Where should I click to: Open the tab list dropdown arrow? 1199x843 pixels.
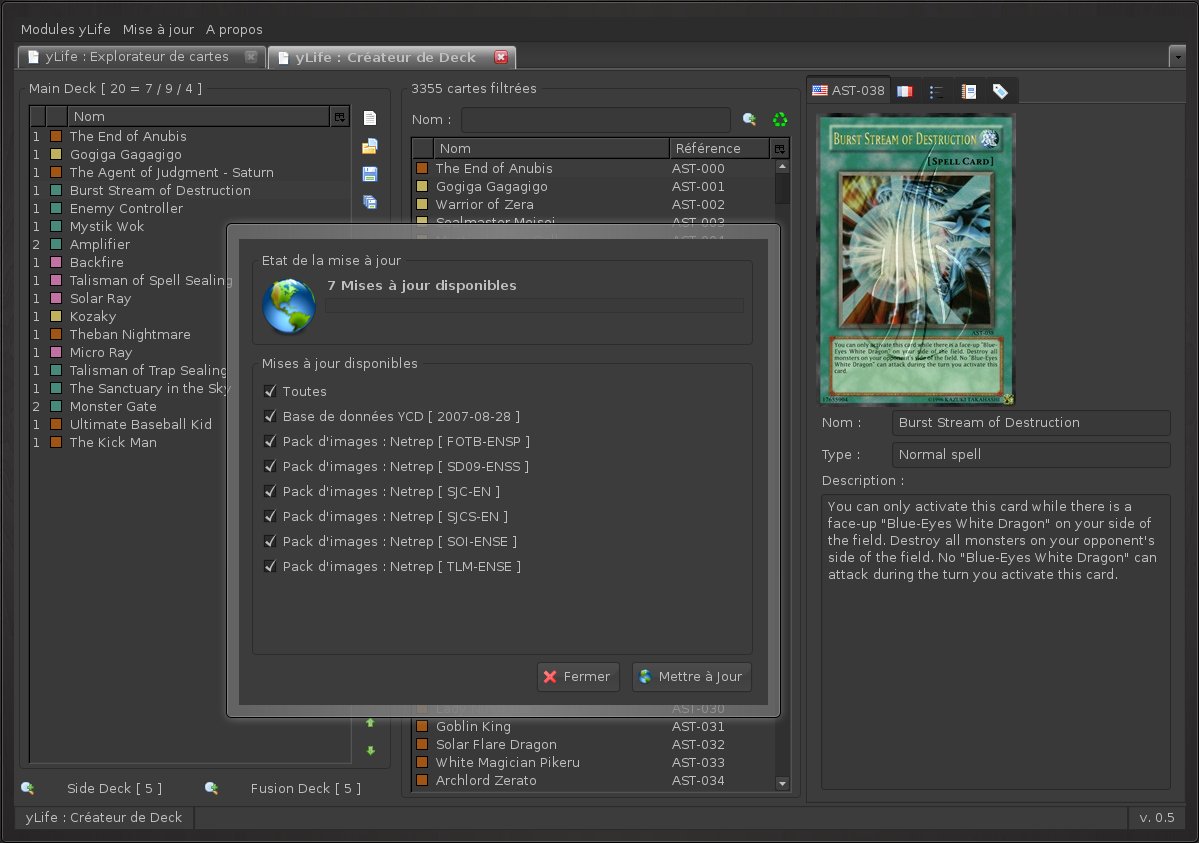coord(1178,57)
